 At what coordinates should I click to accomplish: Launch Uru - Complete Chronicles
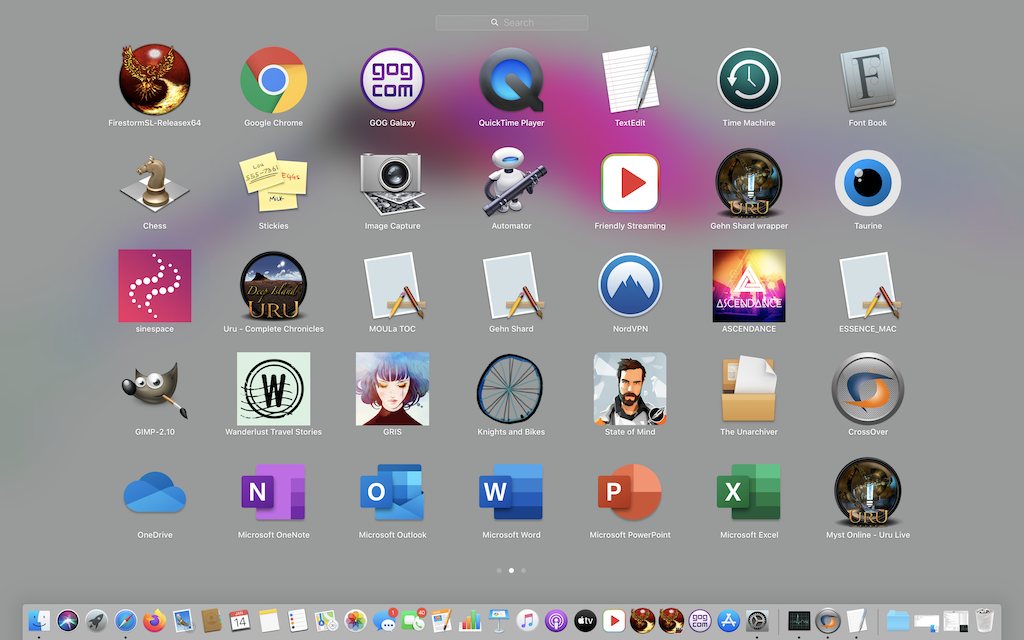pos(273,286)
